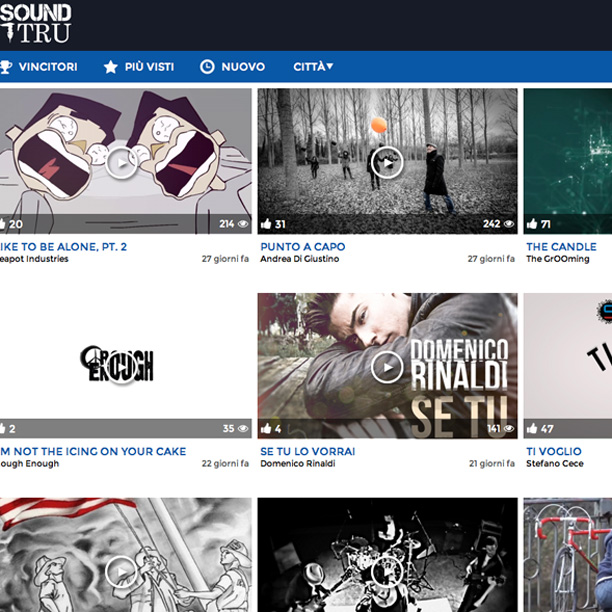Open the Ti Voglio title link
This screenshot has width=612, height=612.
point(554,451)
